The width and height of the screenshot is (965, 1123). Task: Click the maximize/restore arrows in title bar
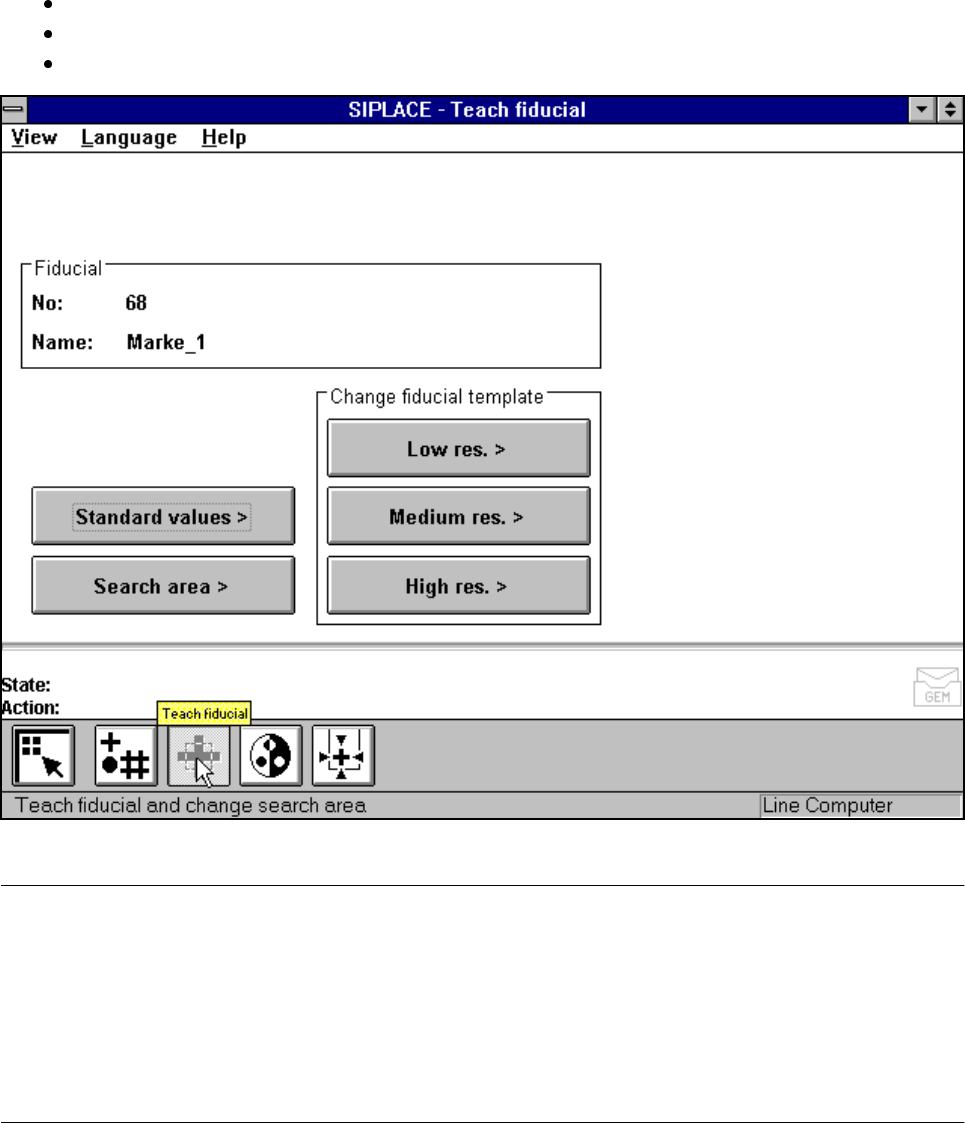[950, 110]
